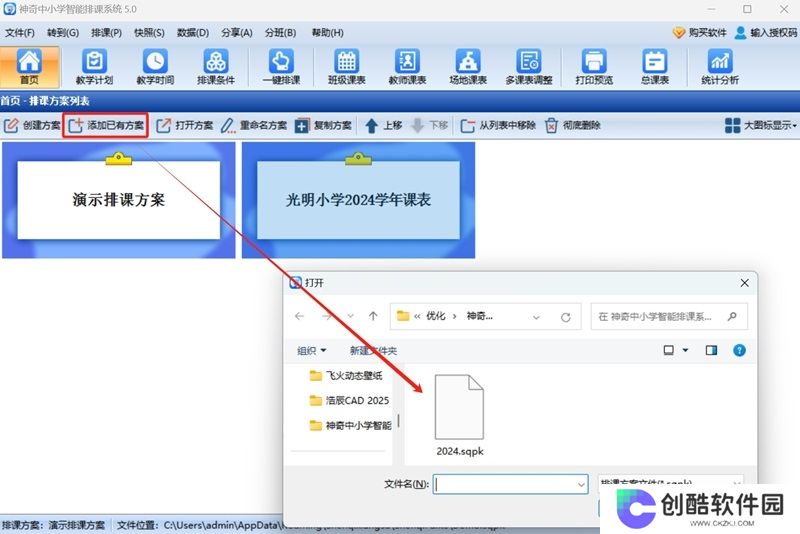Open the 首页 home icon

30,66
